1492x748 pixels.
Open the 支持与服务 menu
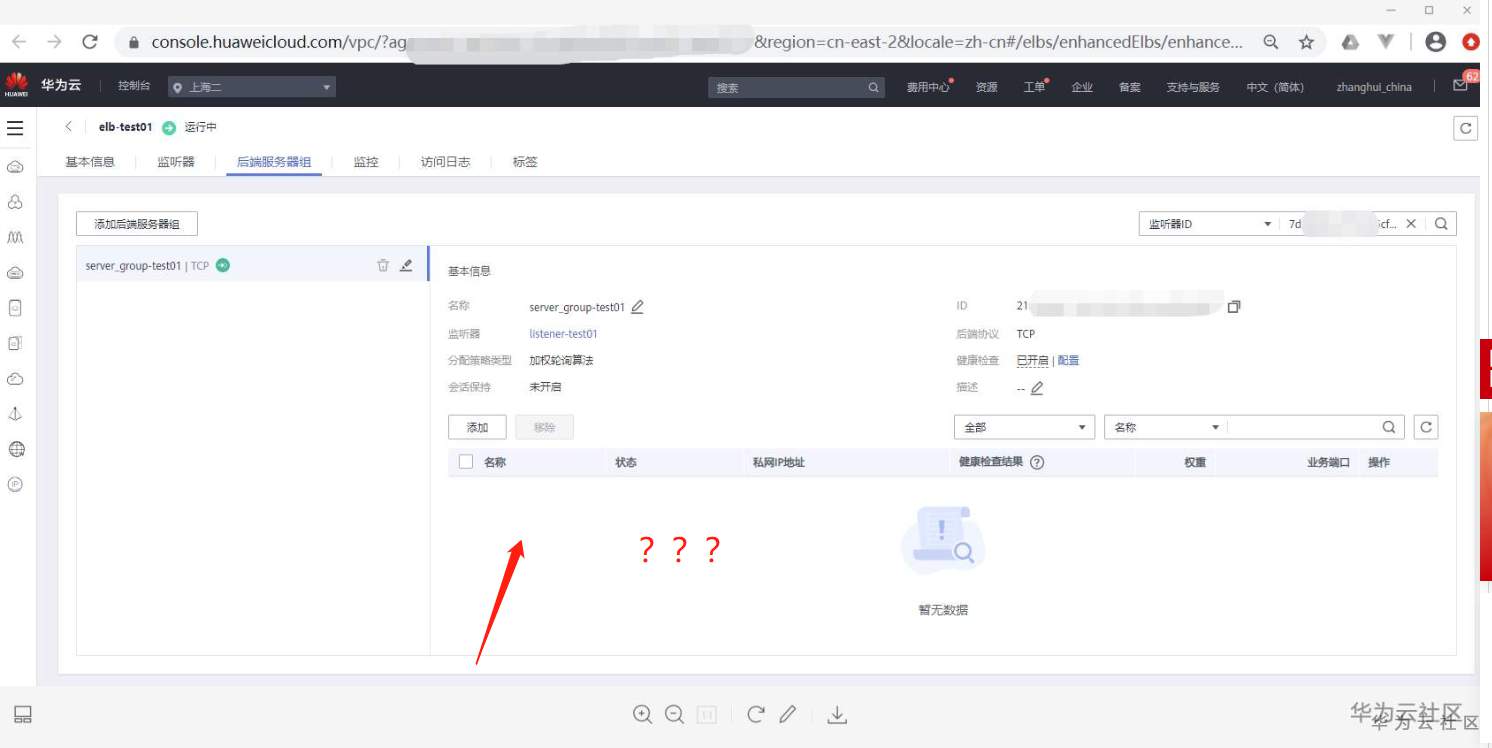pyautogui.click(x=1193, y=87)
